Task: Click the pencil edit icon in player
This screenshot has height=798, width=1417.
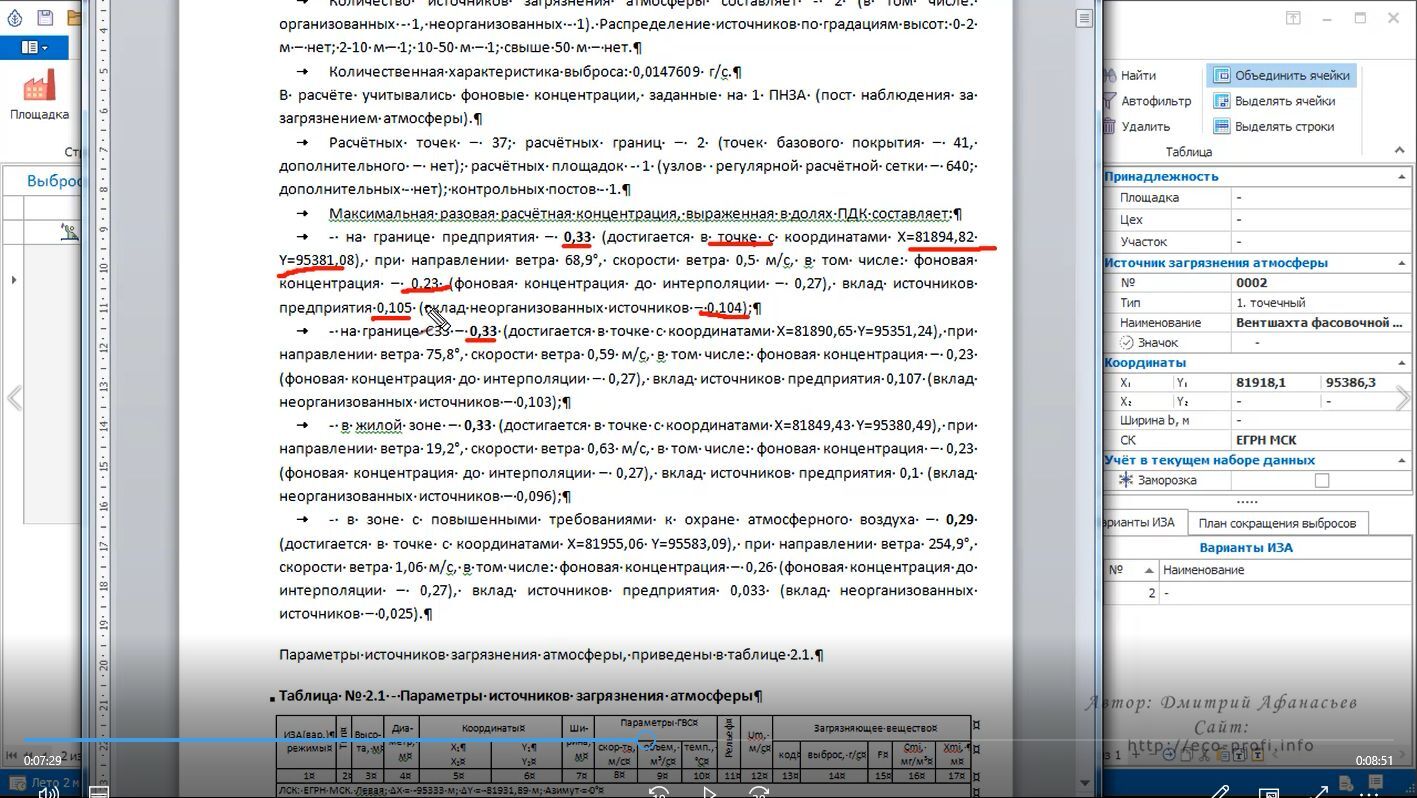Action: tap(1219, 792)
